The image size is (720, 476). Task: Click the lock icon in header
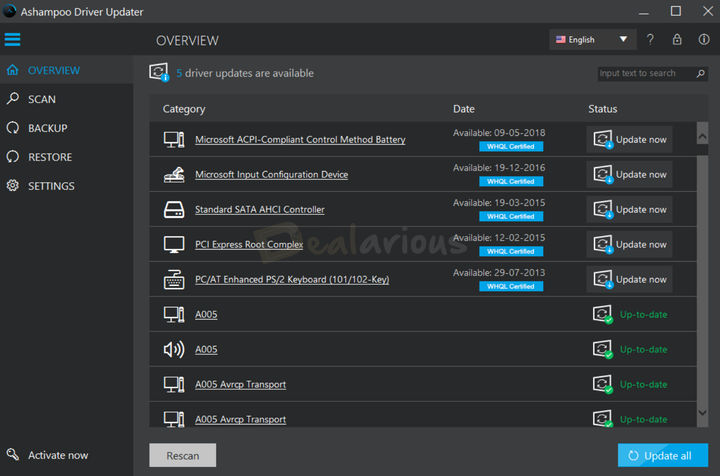coord(677,39)
